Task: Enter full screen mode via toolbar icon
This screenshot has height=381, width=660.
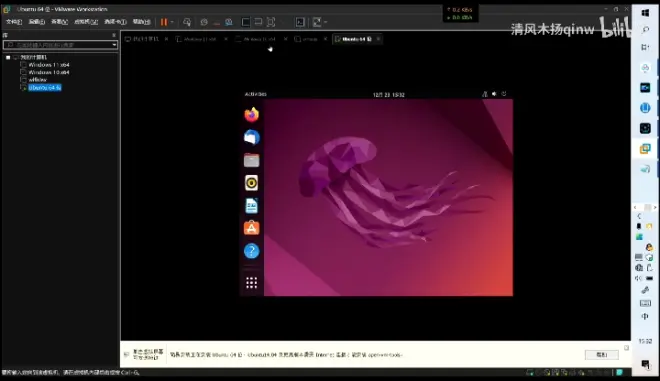Action: (271, 22)
